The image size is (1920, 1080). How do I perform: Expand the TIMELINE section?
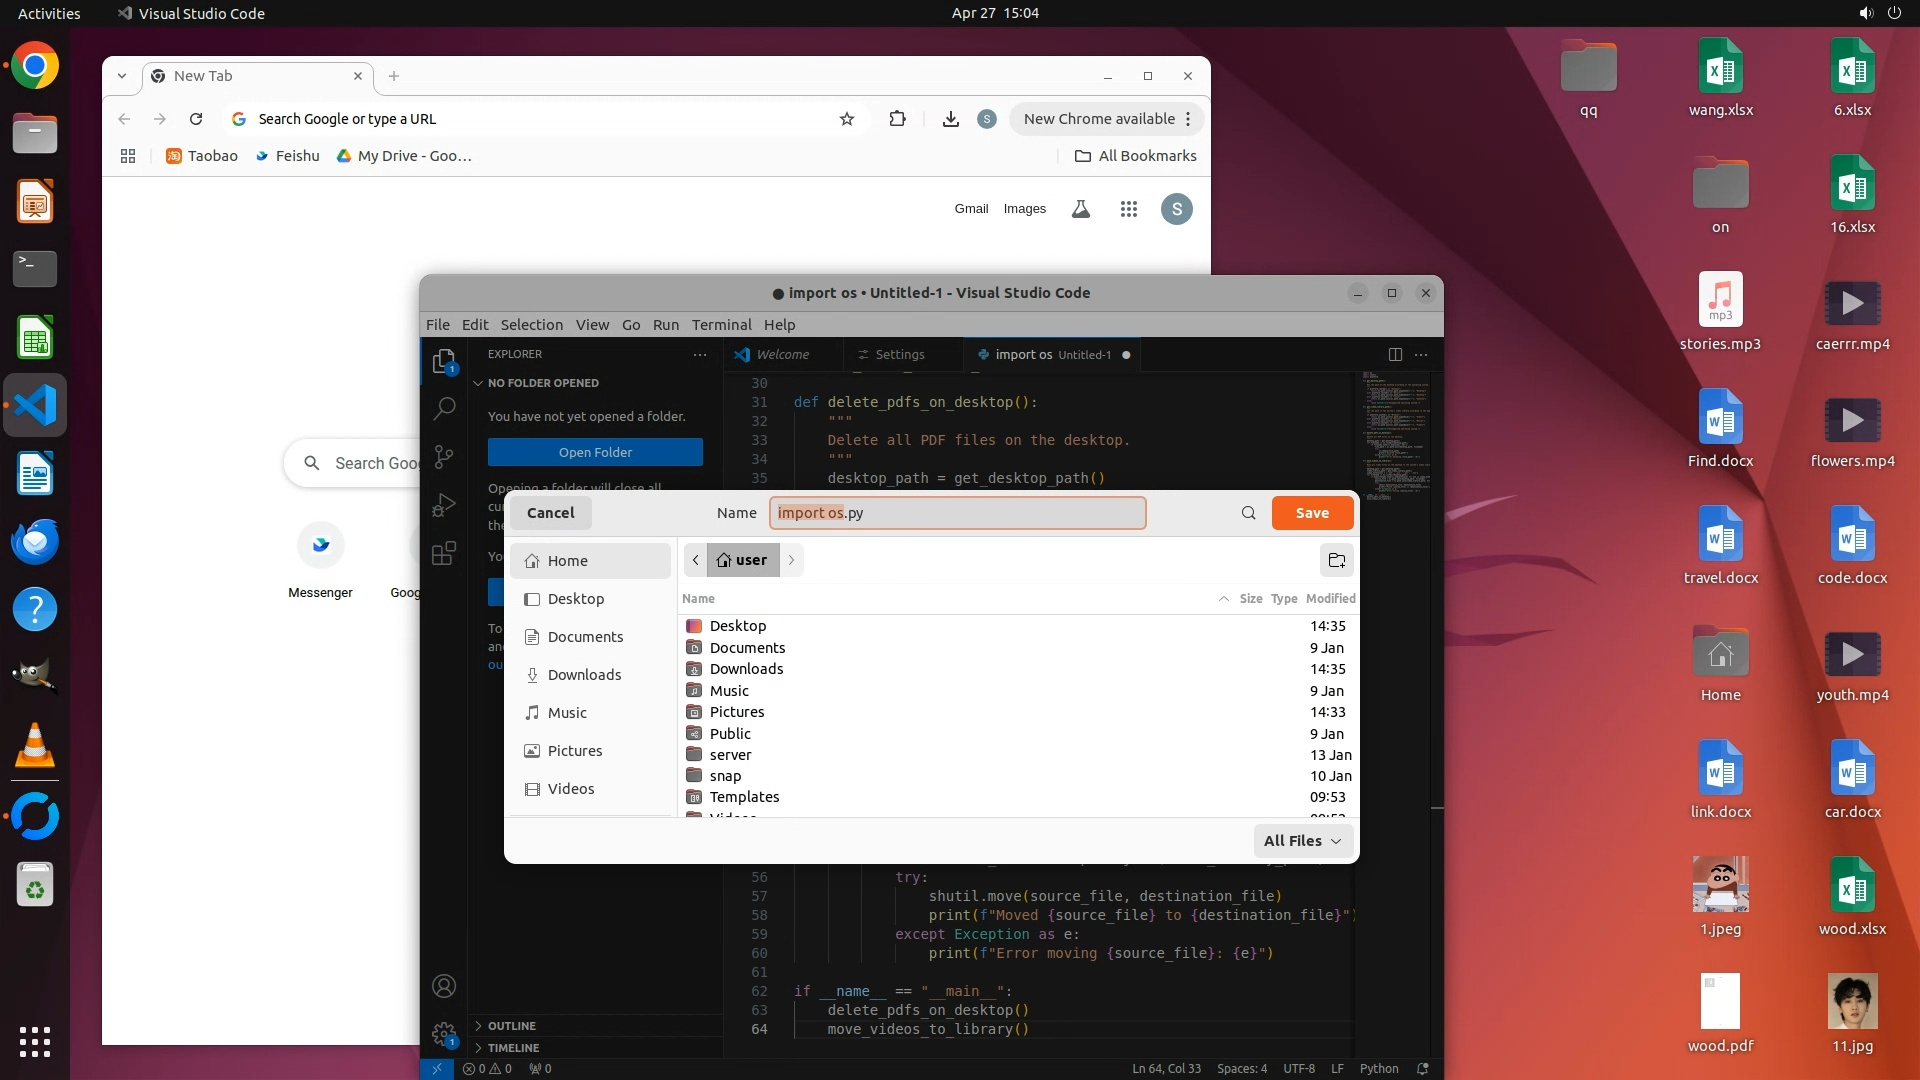(513, 1048)
